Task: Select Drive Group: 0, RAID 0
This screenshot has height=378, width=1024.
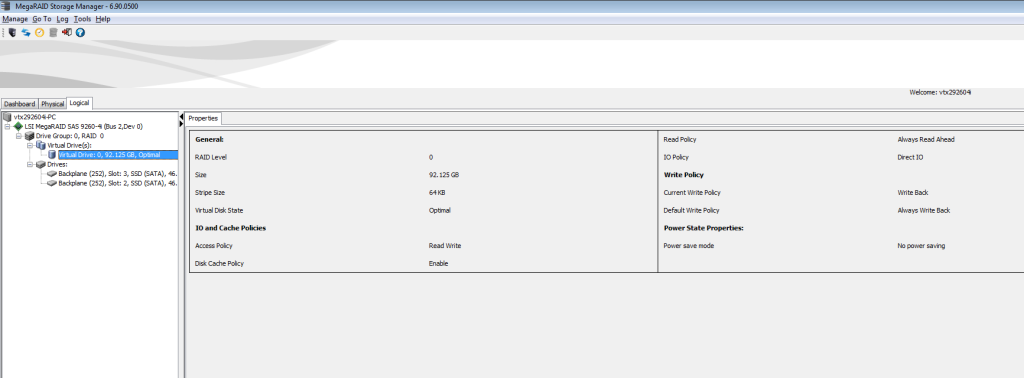Action: (x=70, y=136)
